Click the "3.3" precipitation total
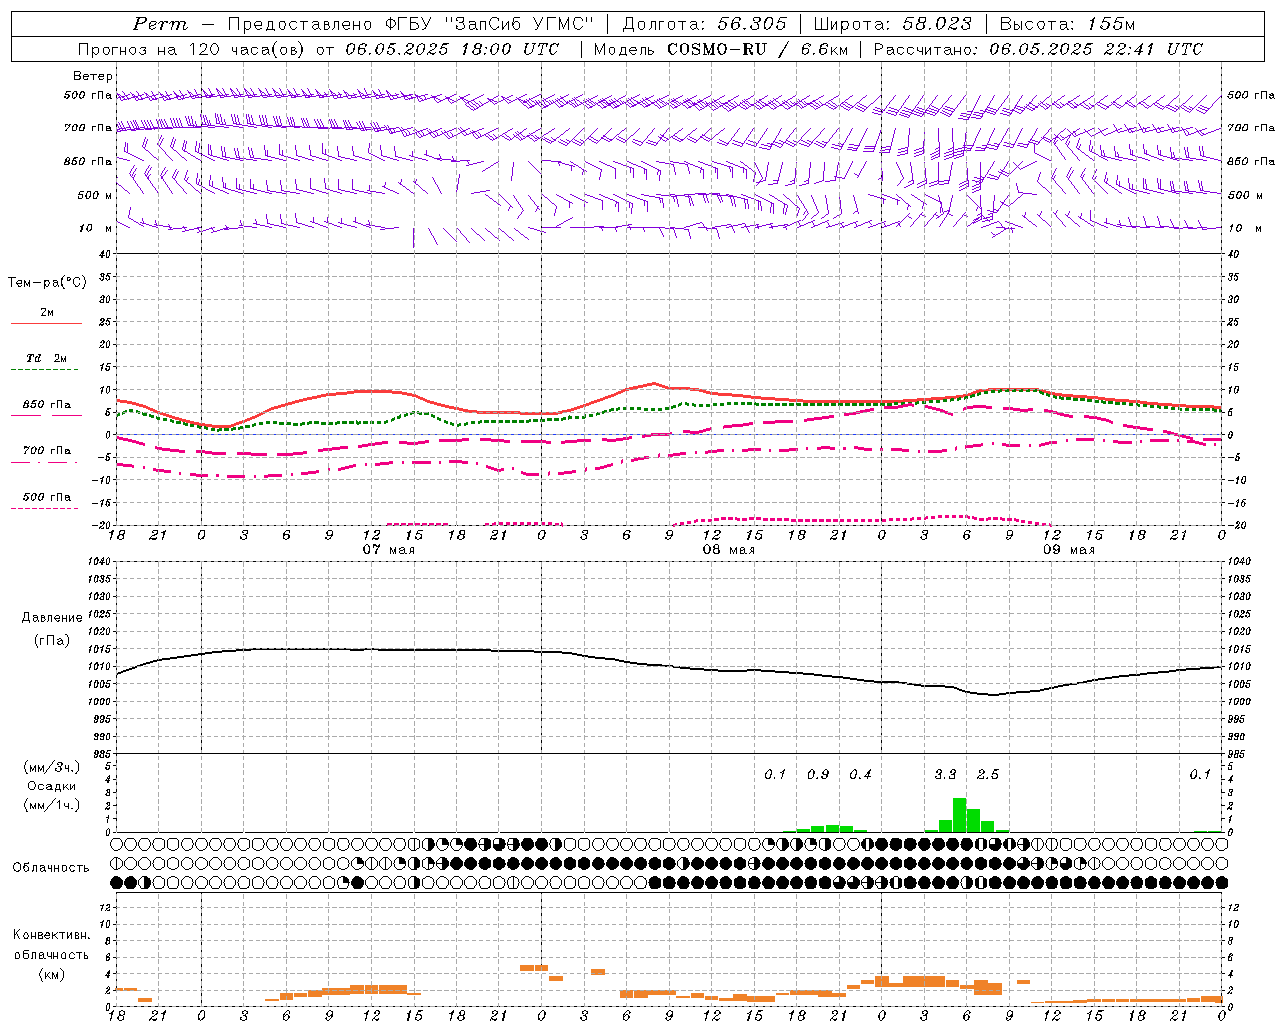This screenshot has width=1280, height=1024. pos(945,774)
